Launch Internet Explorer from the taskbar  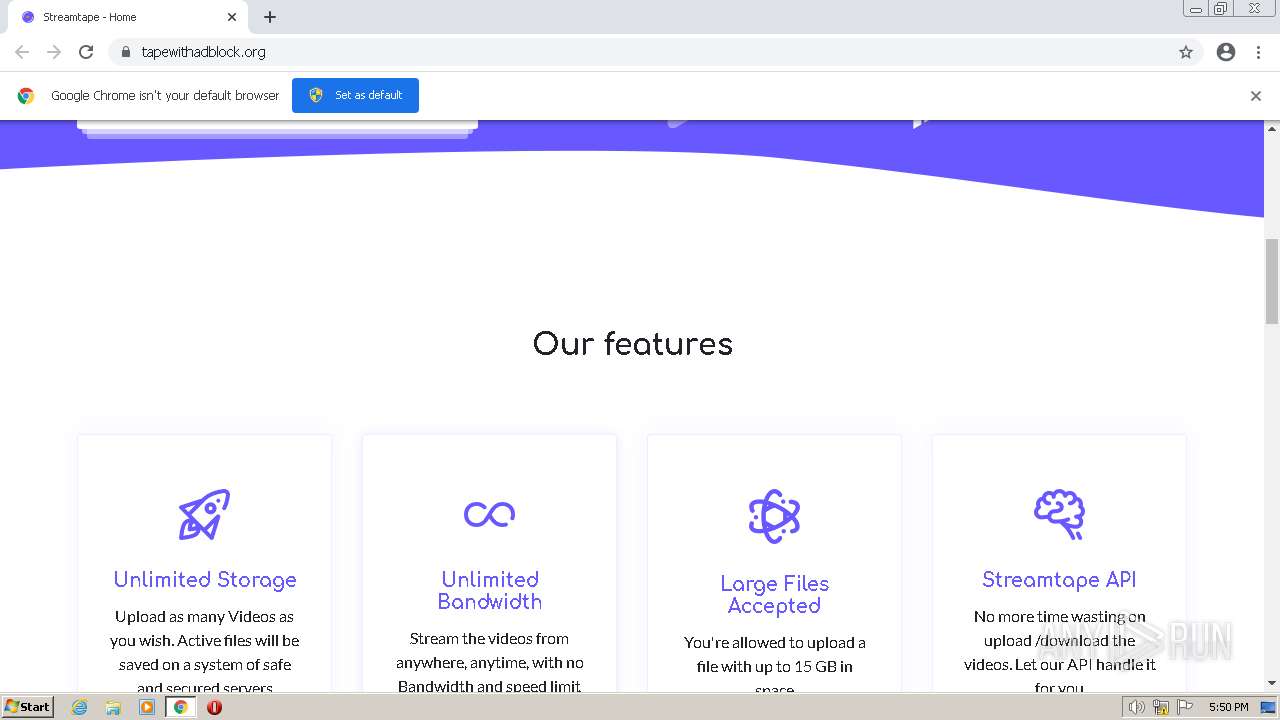click(x=80, y=707)
